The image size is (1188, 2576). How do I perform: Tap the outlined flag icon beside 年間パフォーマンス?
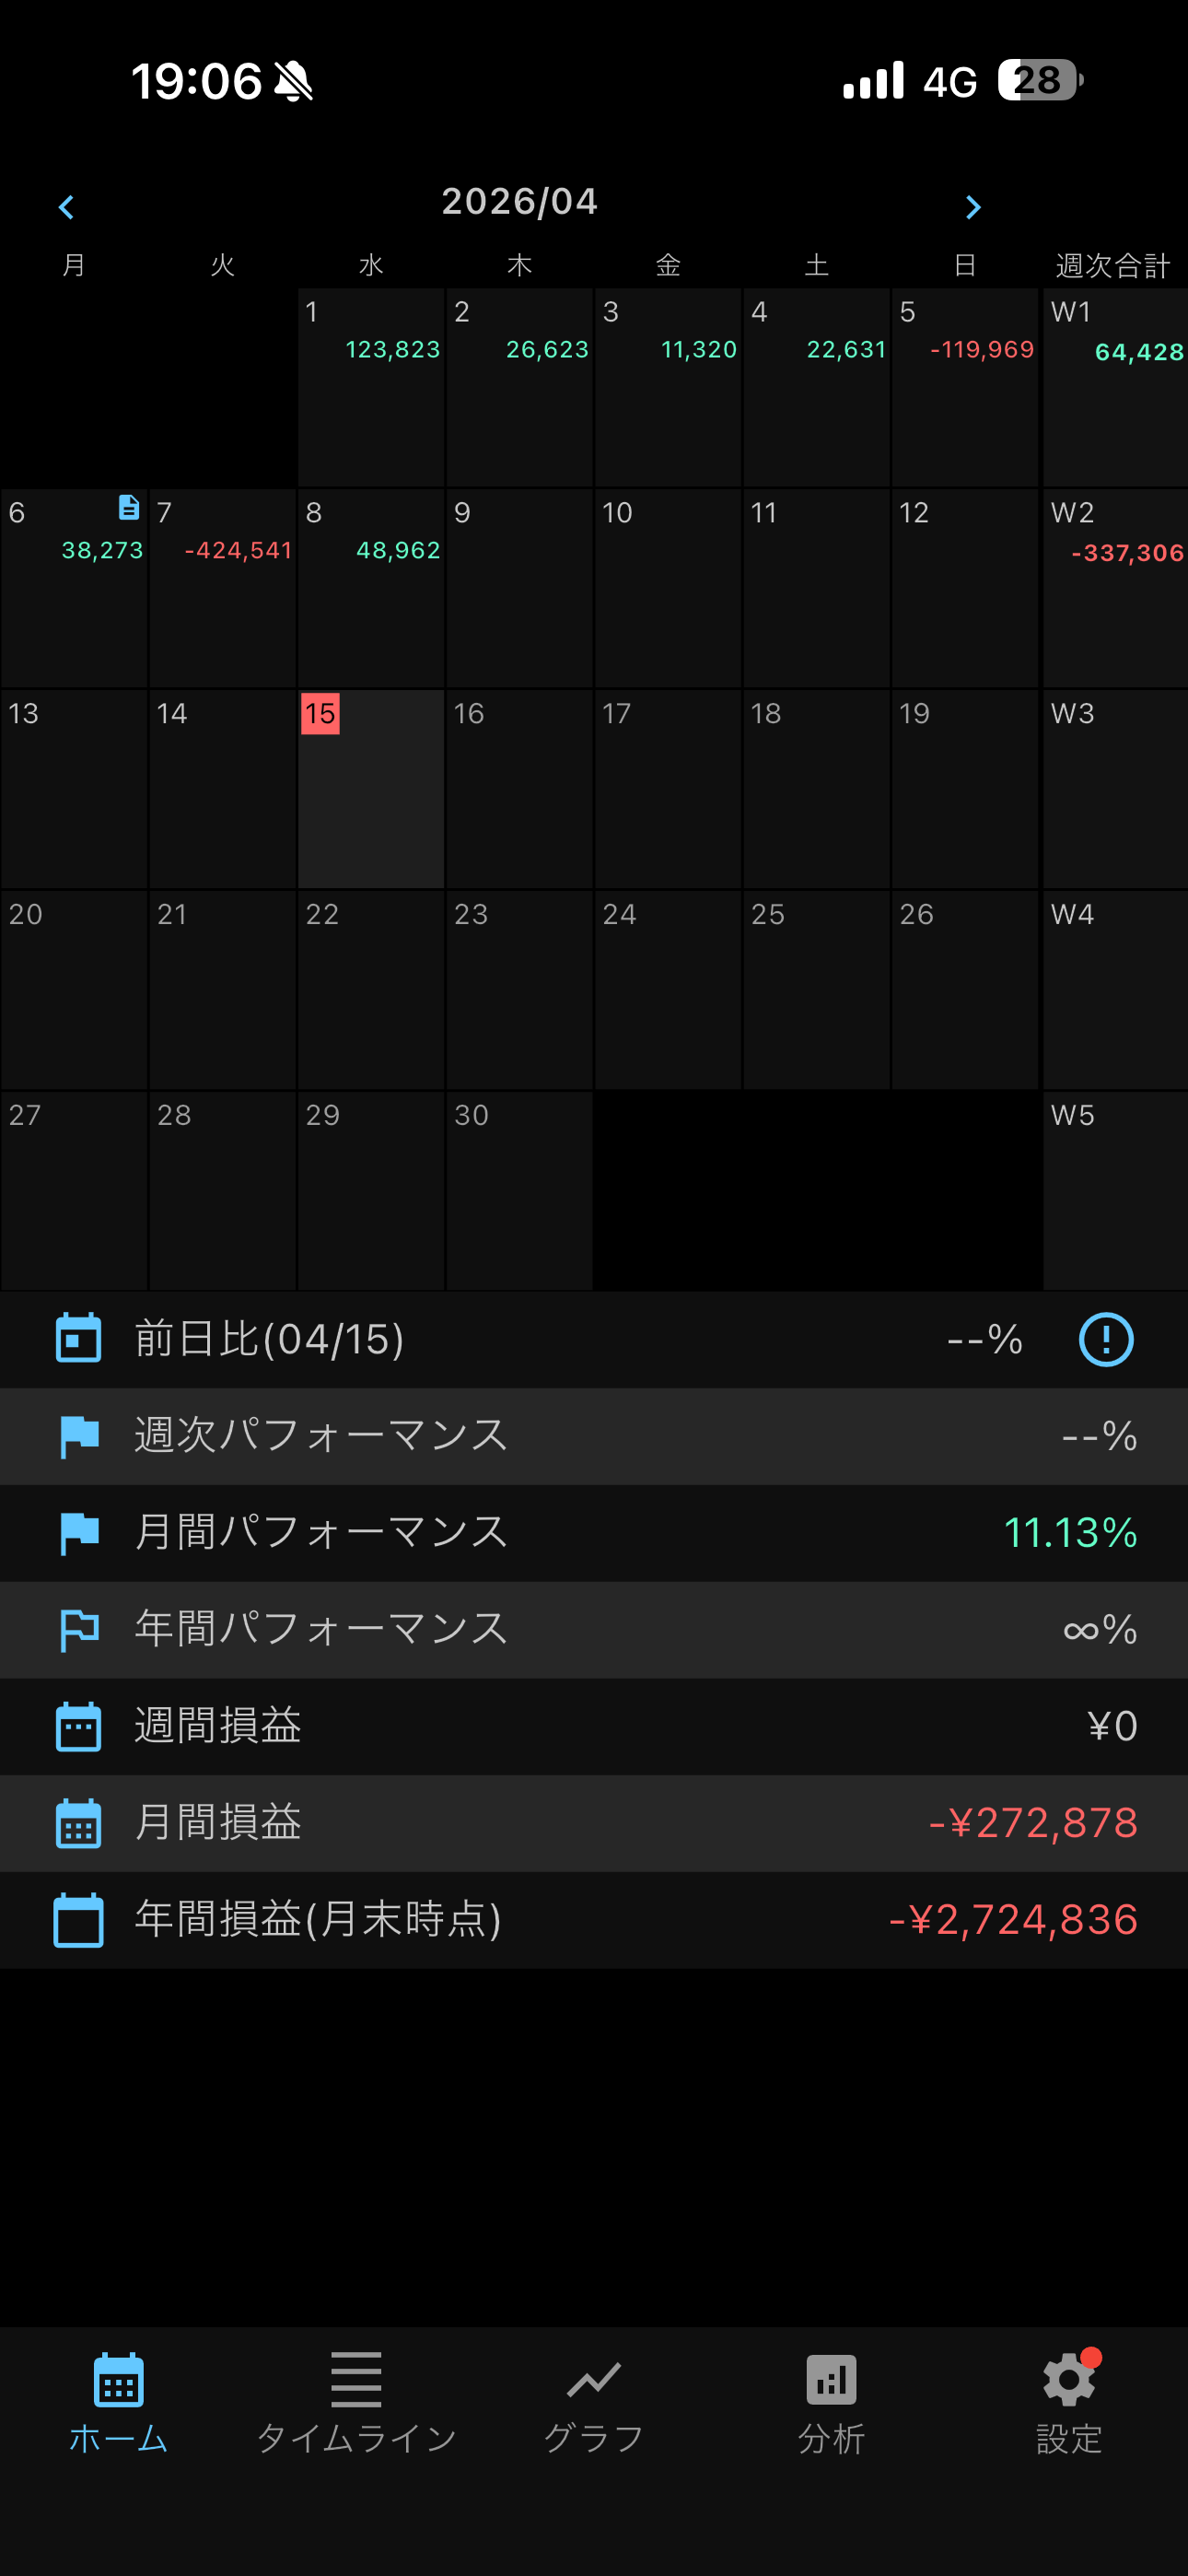[79, 1630]
